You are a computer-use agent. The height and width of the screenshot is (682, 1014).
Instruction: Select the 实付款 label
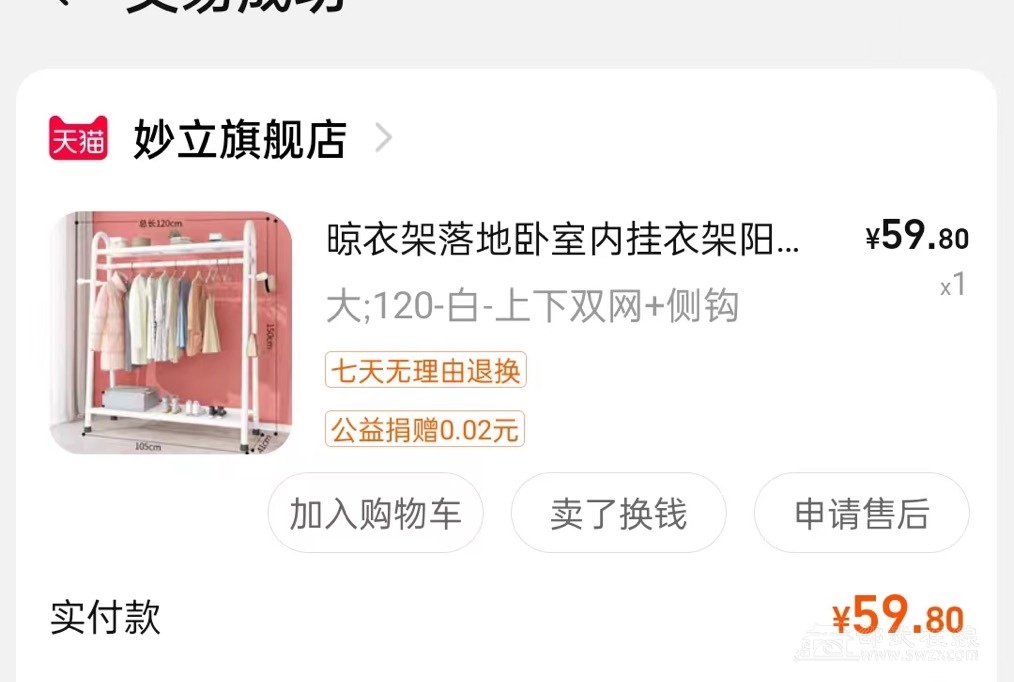coord(105,617)
